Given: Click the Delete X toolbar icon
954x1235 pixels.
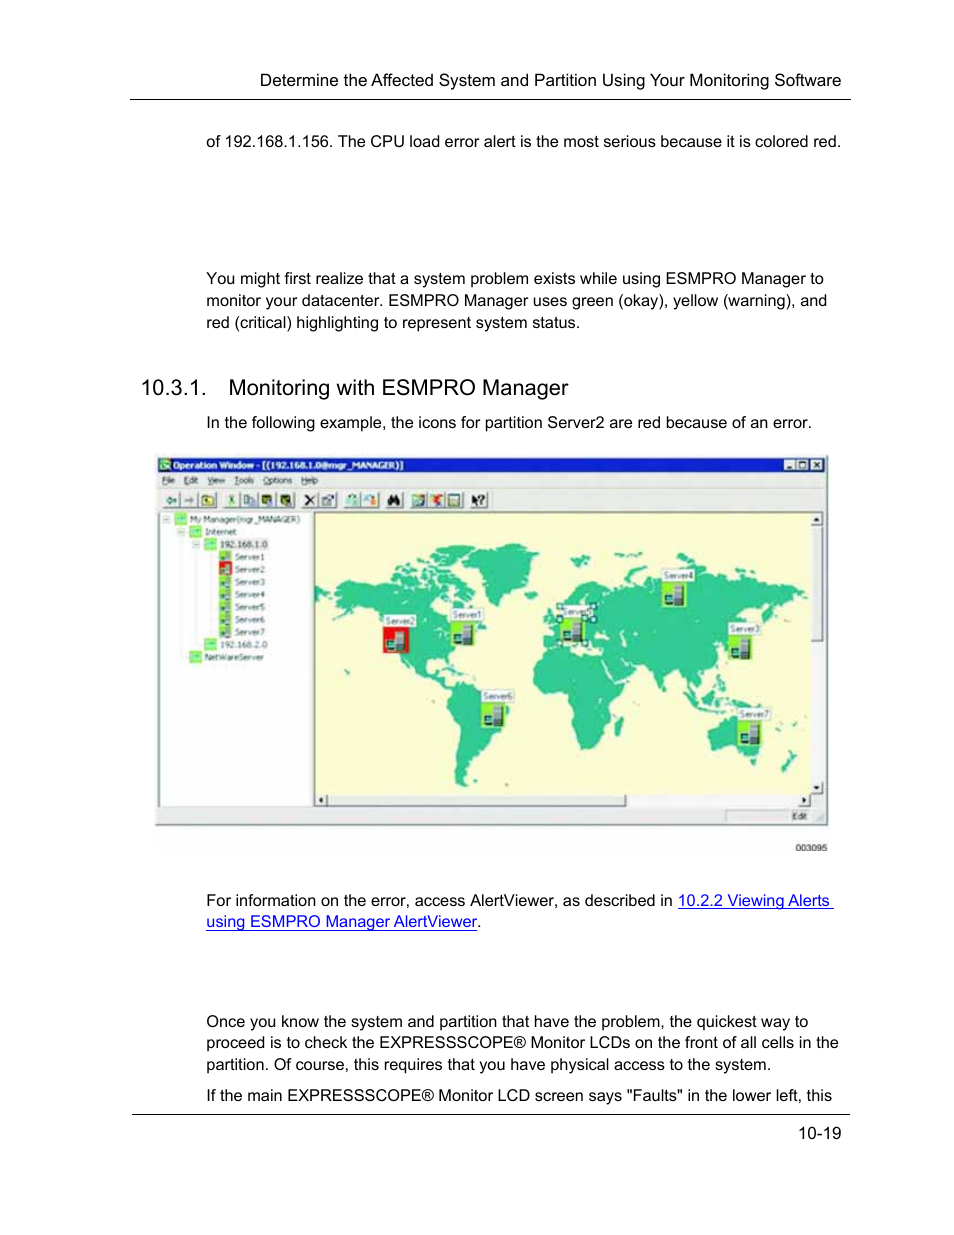Looking at the screenshot, I should [x=309, y=500].
